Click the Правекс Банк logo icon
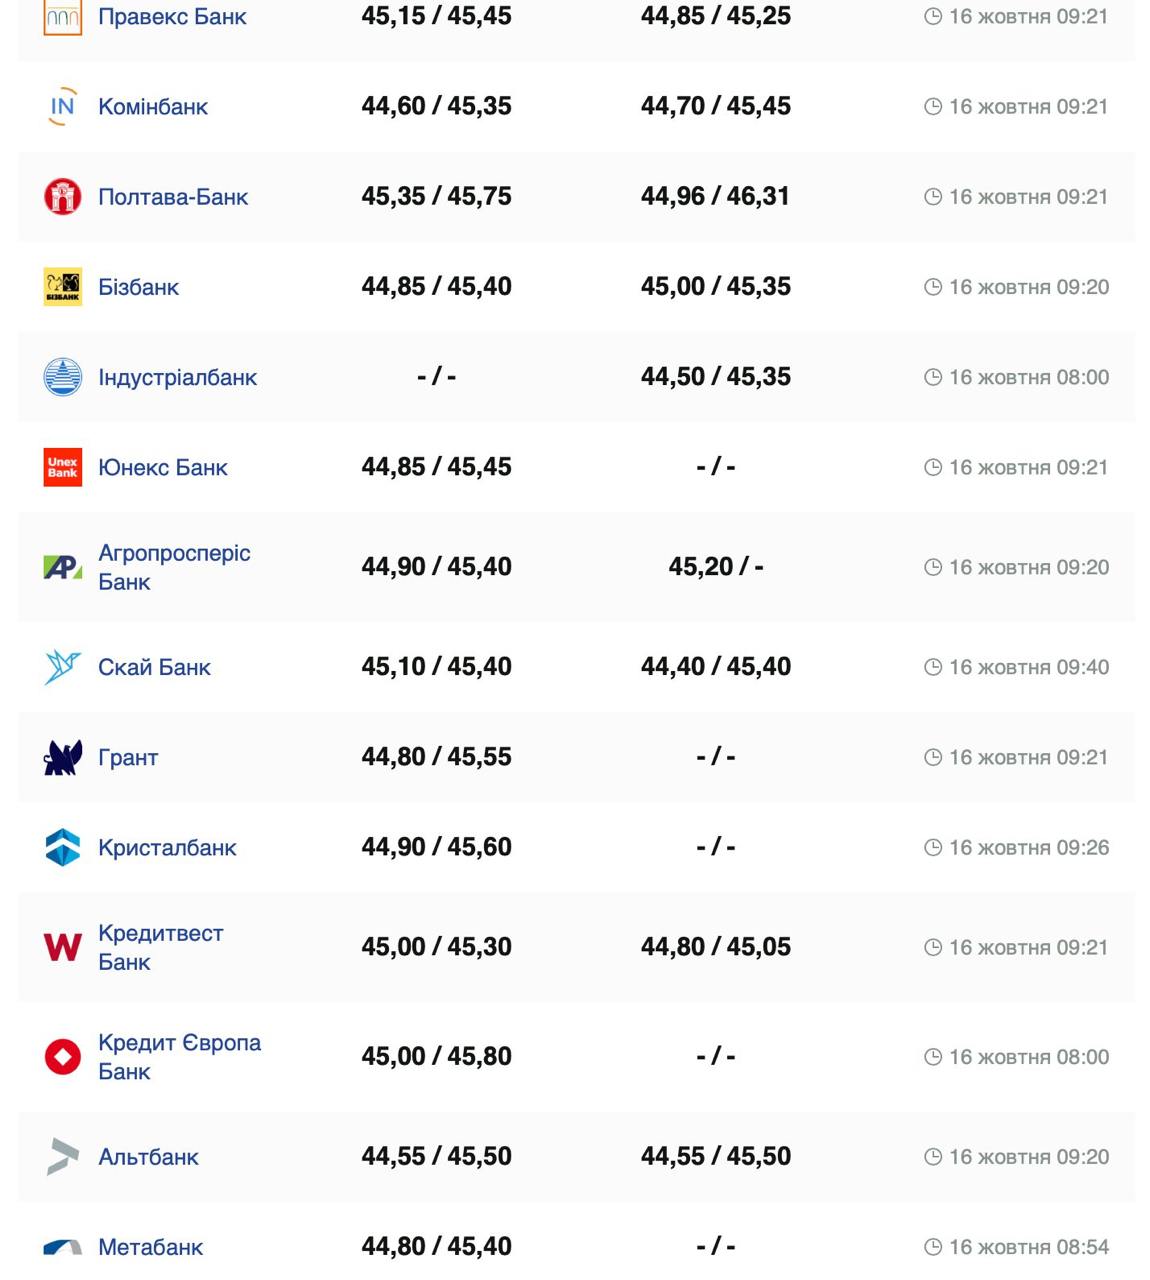The image size is (1150, 1280). click(62, 17)
